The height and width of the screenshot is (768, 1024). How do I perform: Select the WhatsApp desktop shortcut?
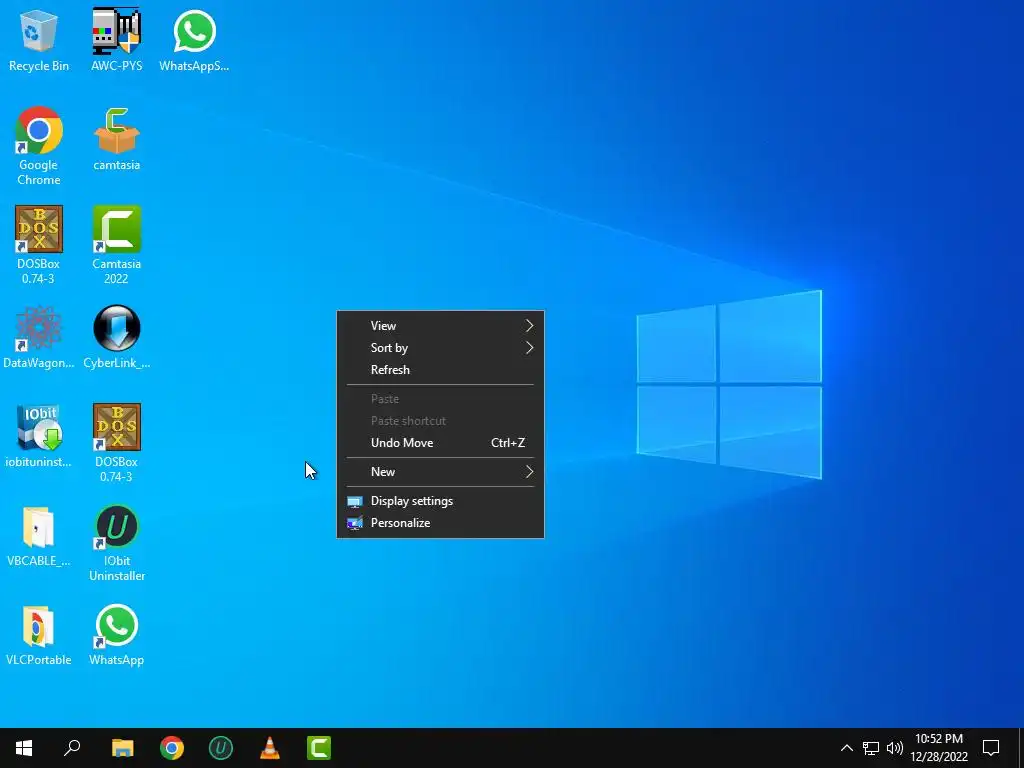click(x=116, y=635)
